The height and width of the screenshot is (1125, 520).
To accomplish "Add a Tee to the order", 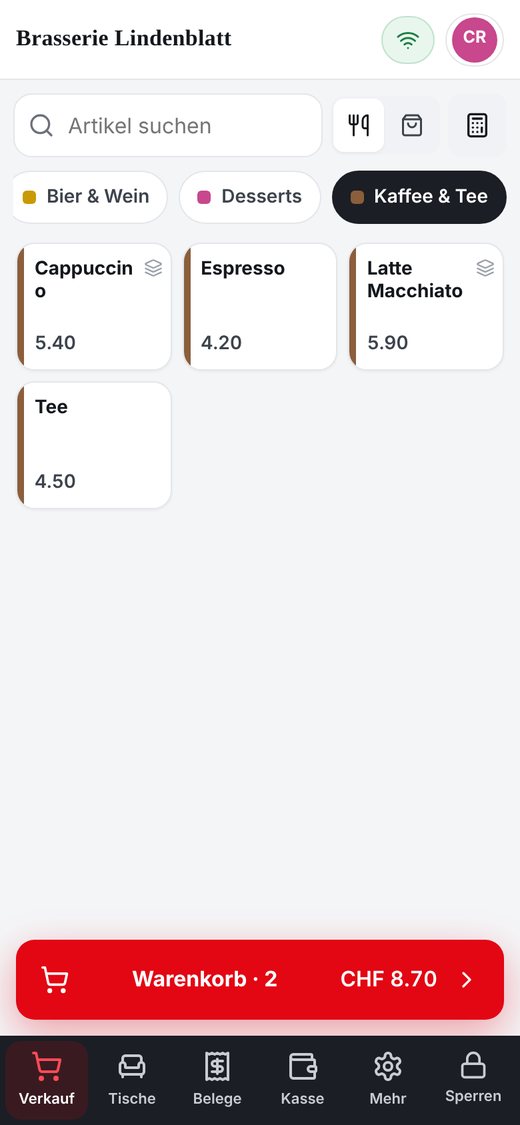I will 94,446.
